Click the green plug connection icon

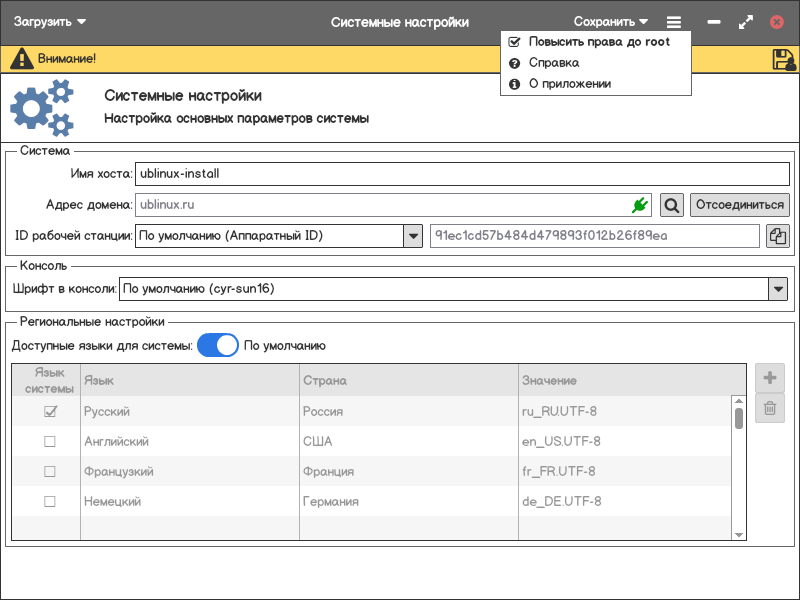pyautogui.click(x=639, y=205)
